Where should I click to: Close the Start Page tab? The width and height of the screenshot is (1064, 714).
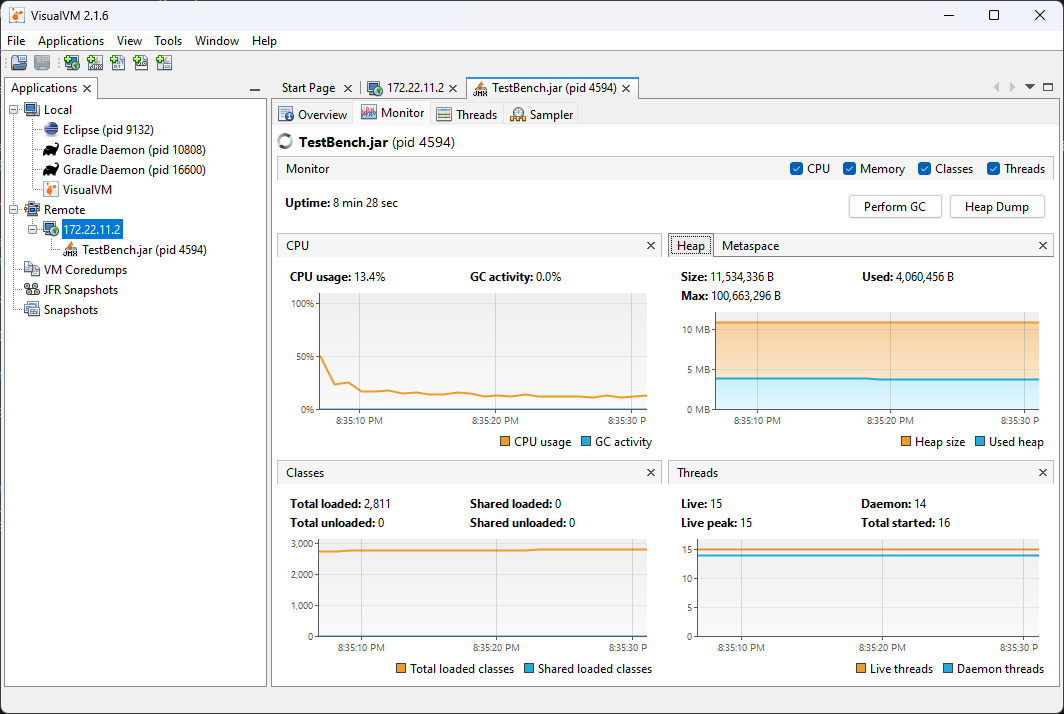(x=347, y=88)
